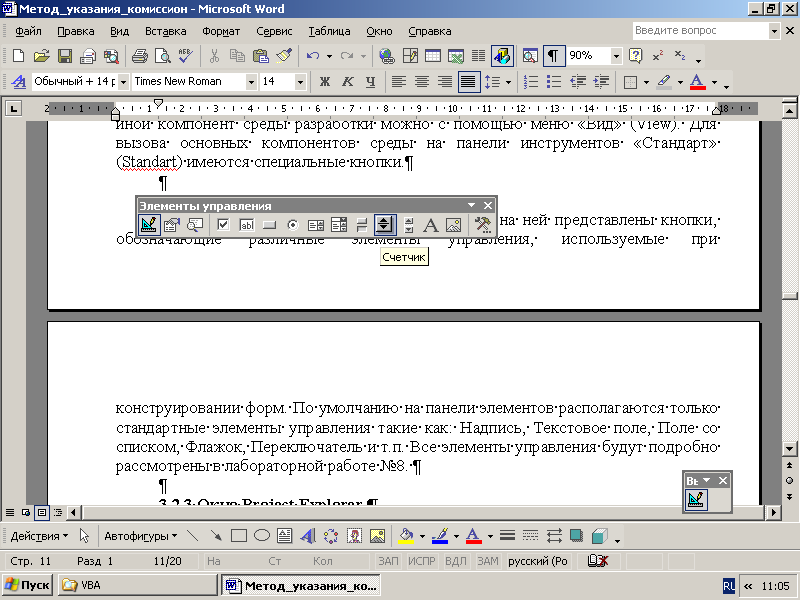Viewport: 800px width, 600px height.
Task: Save the document with the floppy icon
Action: pyautogui.click(x=65, y=56)
